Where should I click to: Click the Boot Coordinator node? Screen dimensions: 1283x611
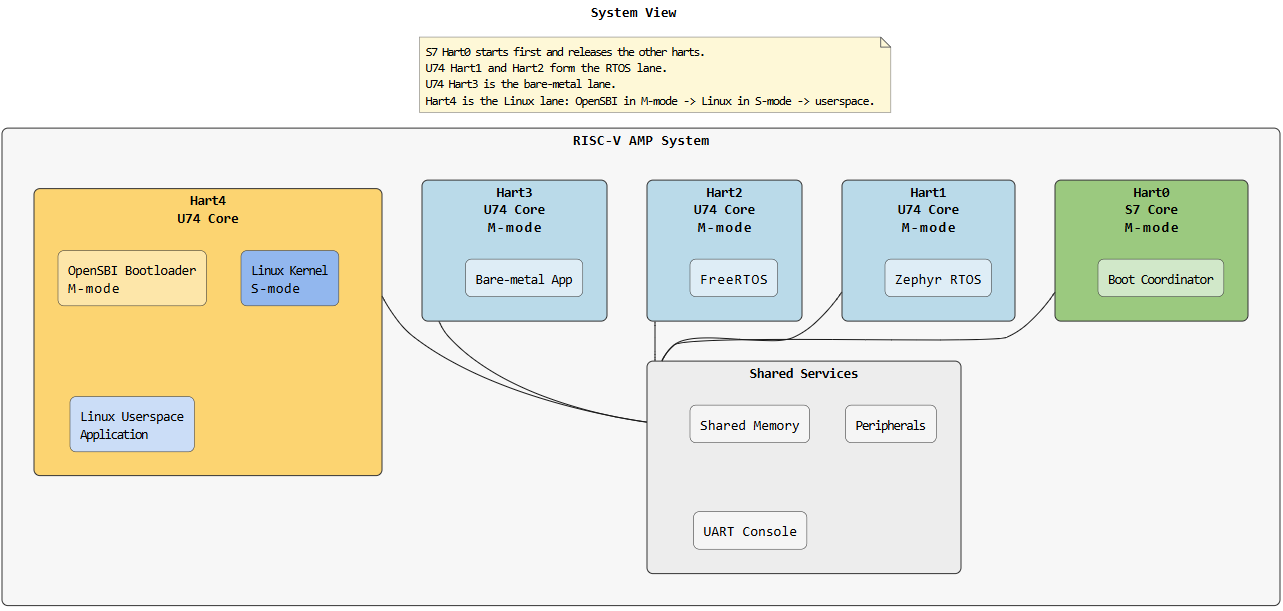pyautogui.click(x=1160, y=279)
